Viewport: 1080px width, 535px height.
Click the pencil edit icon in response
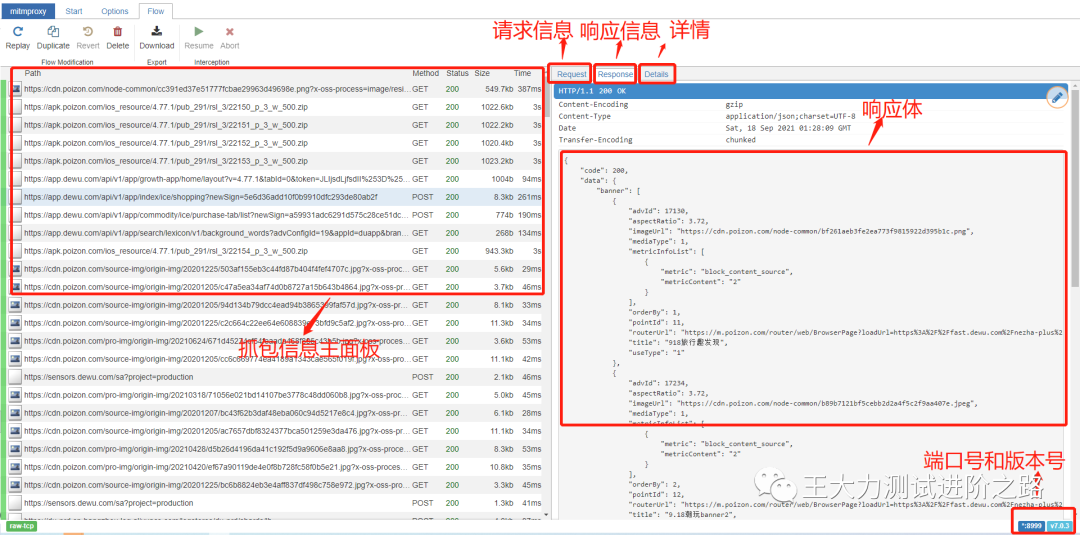(1057, 98)
